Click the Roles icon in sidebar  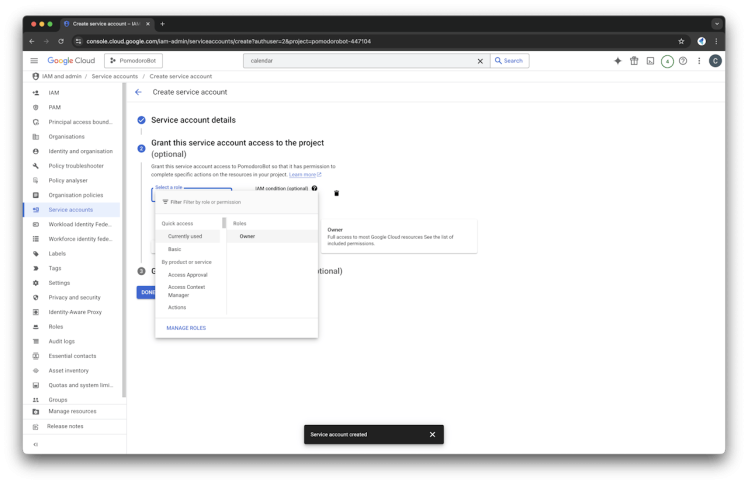36,327
